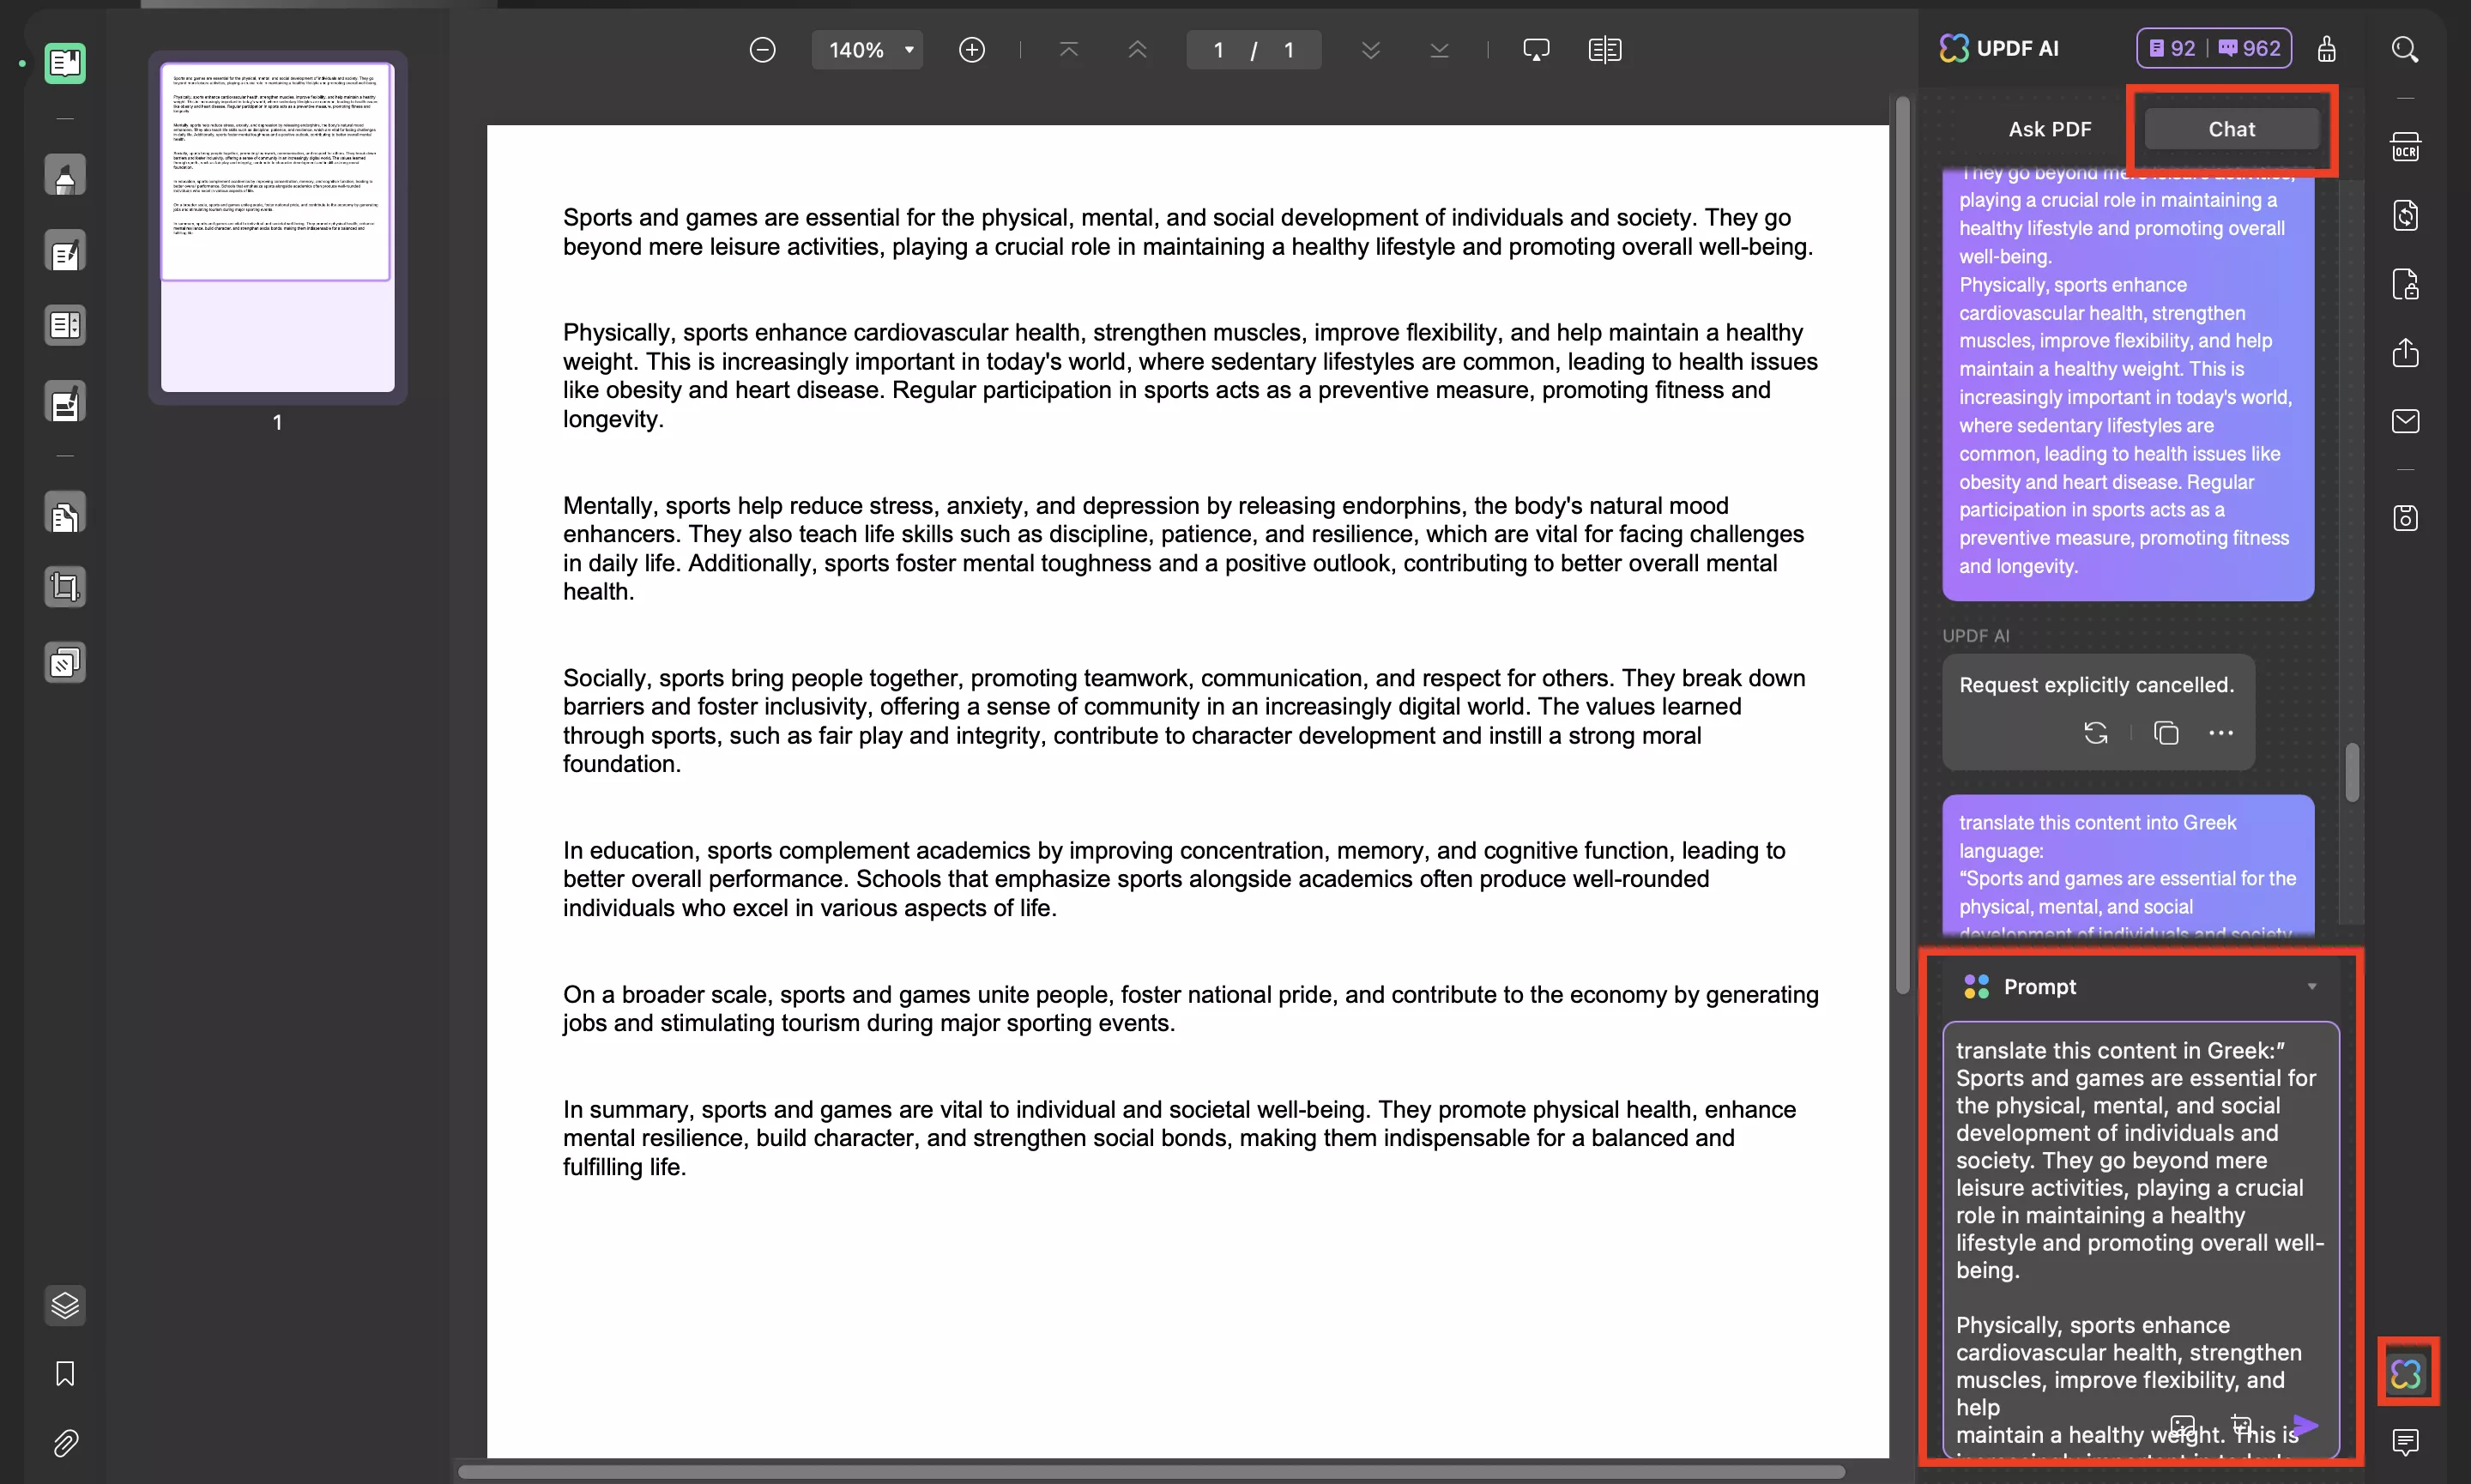Toggle presentation mode on
This screenshot has width=2471, height=1484.
(x=1536, y=48)
